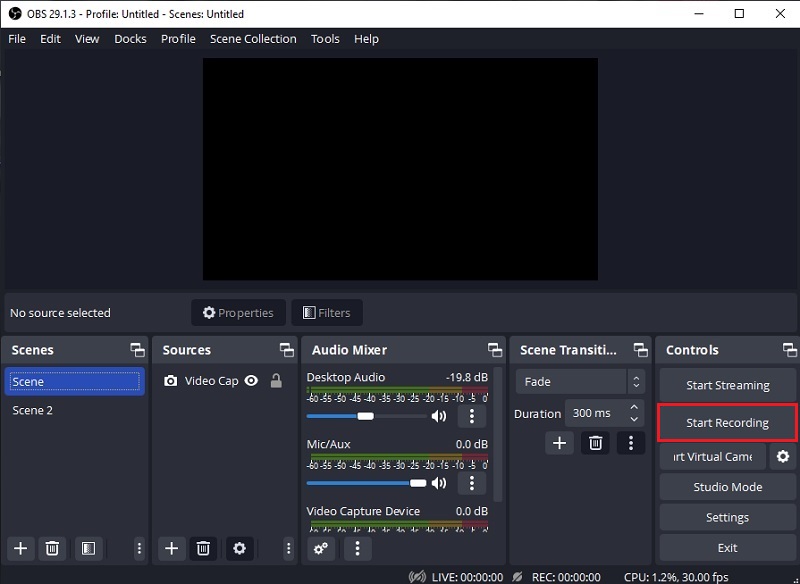This screenshot has height=584, width=800.
Task: Click the recording status icon beside REC
Action: pyautogui.click(x=517, y=577)
